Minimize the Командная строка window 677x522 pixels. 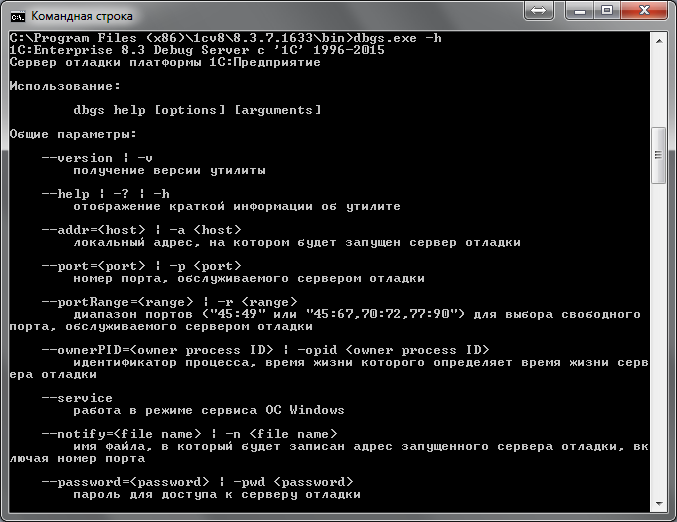click(580, 10)
